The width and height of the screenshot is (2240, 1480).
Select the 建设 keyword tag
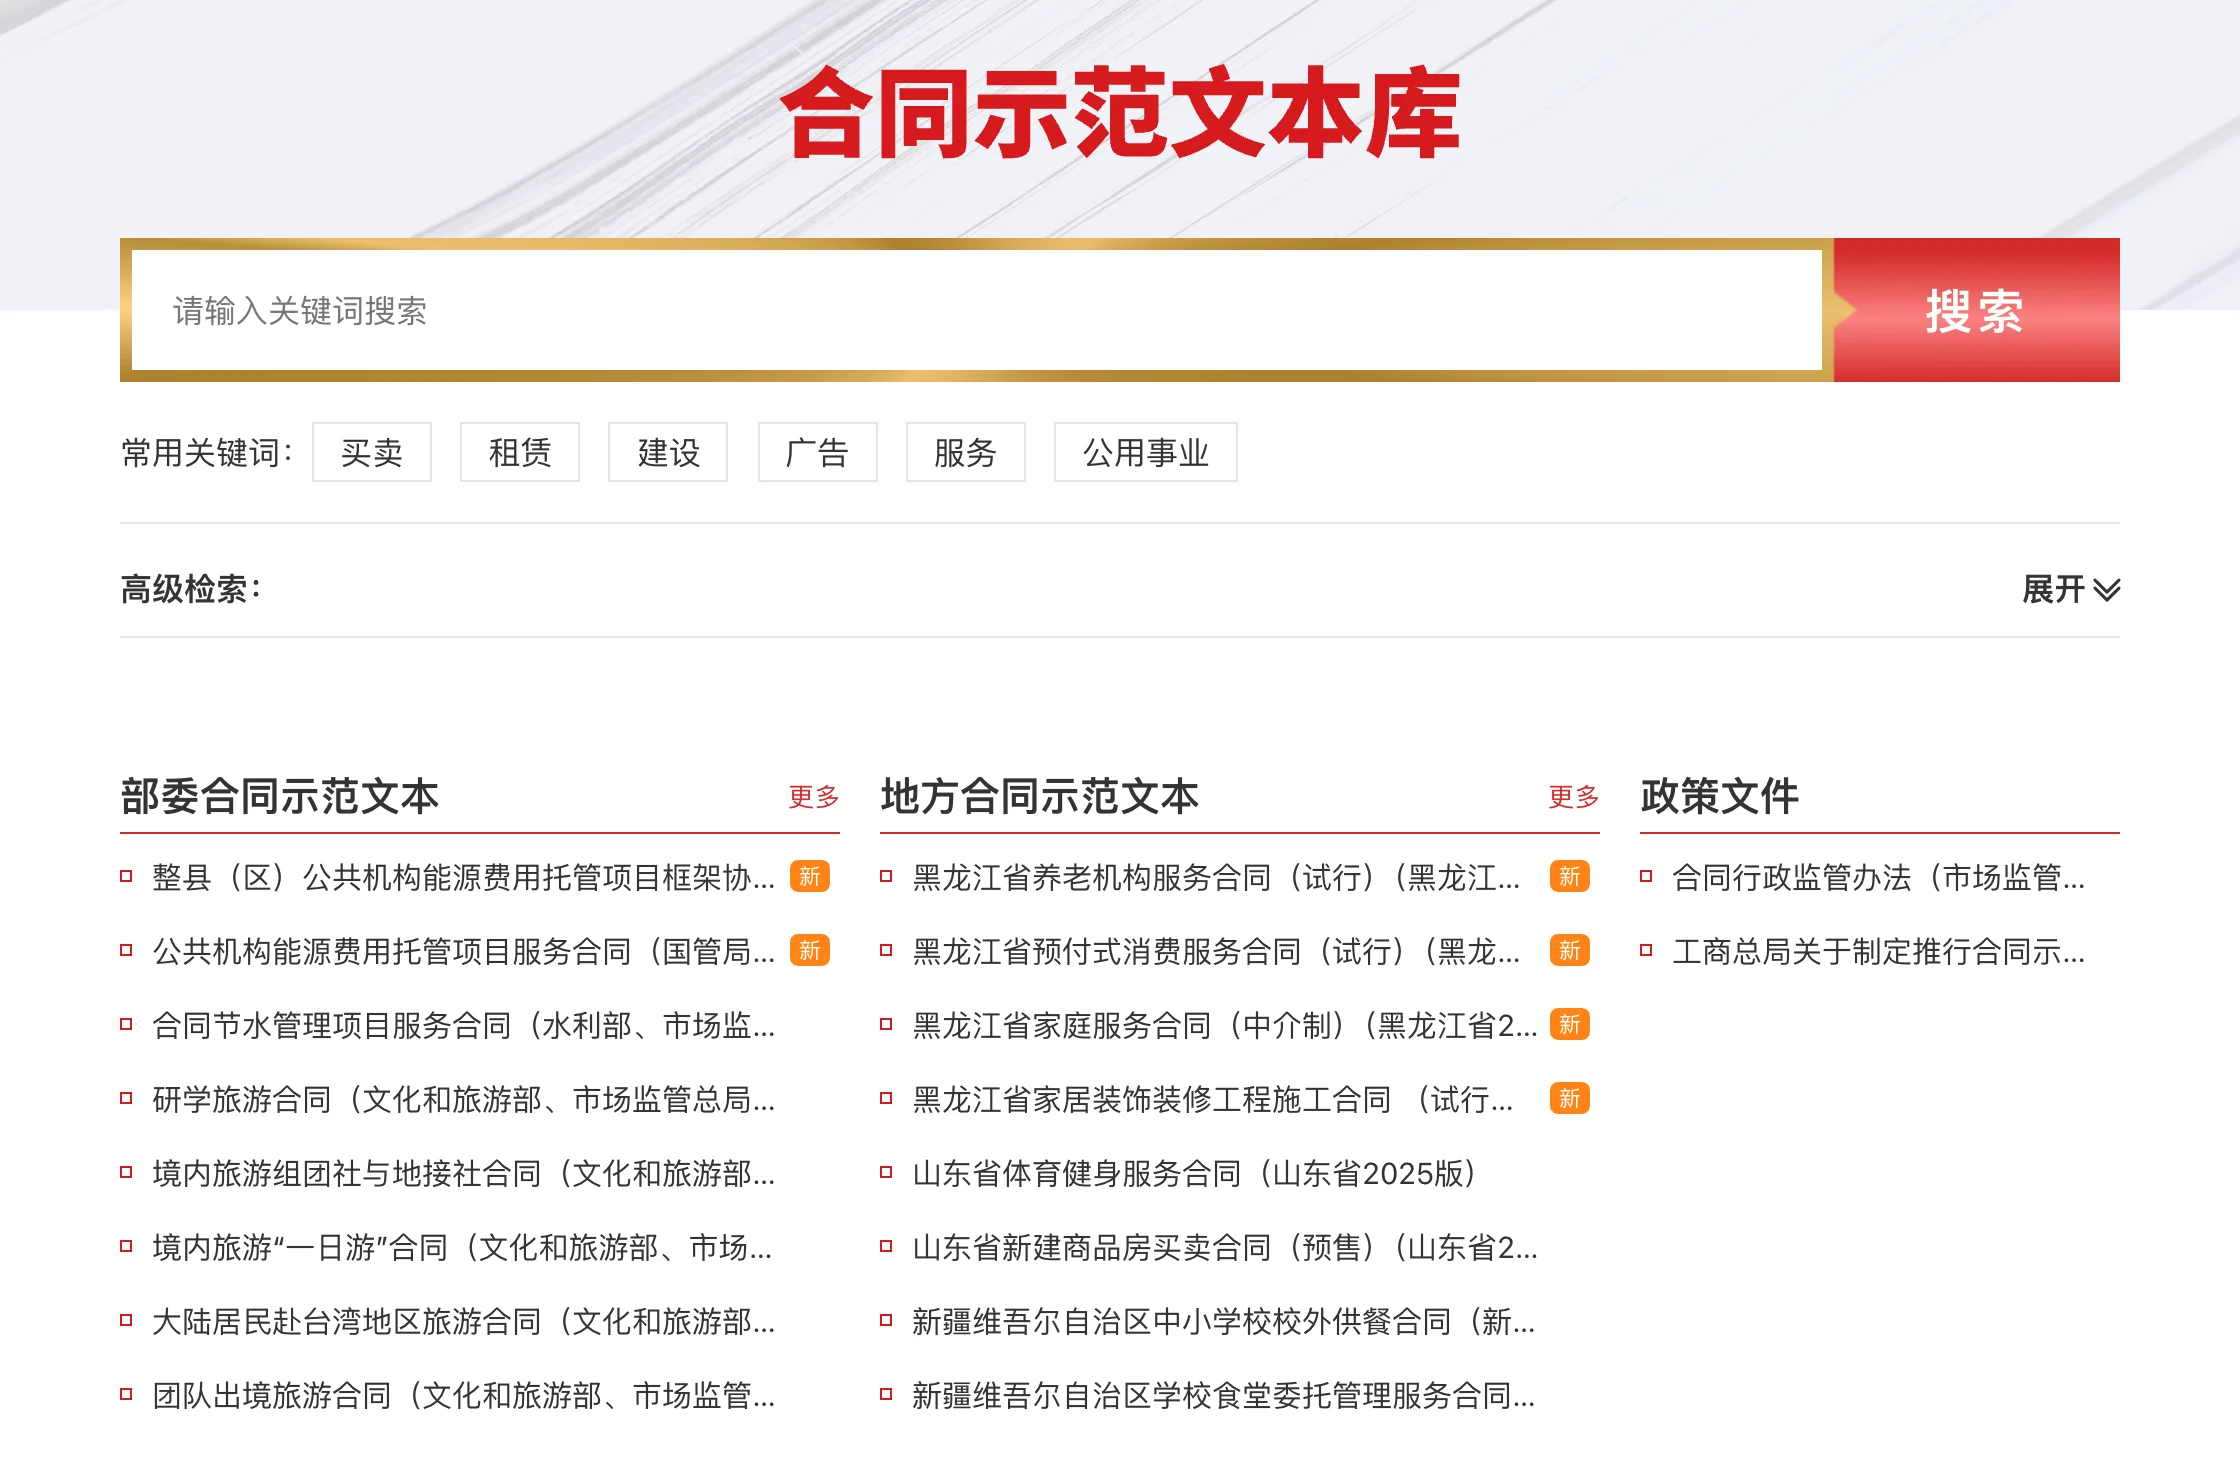(668, 452)
